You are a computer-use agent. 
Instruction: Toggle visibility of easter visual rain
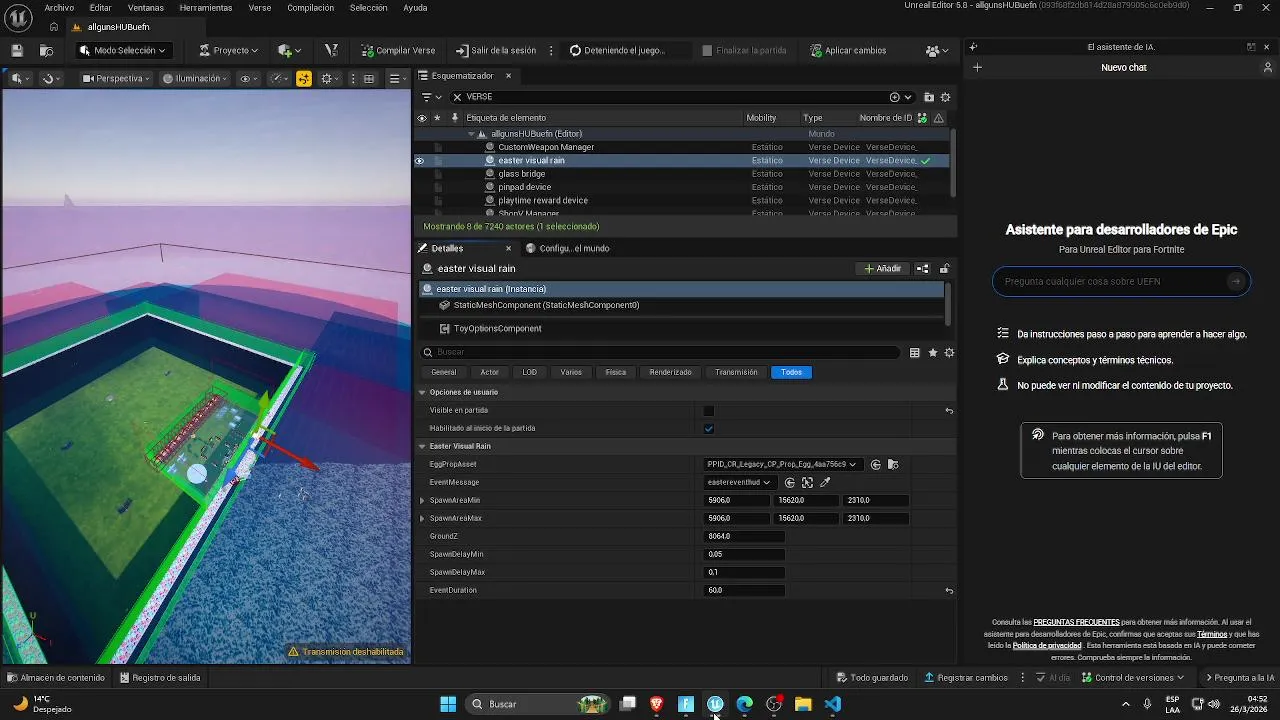[420, 160]
